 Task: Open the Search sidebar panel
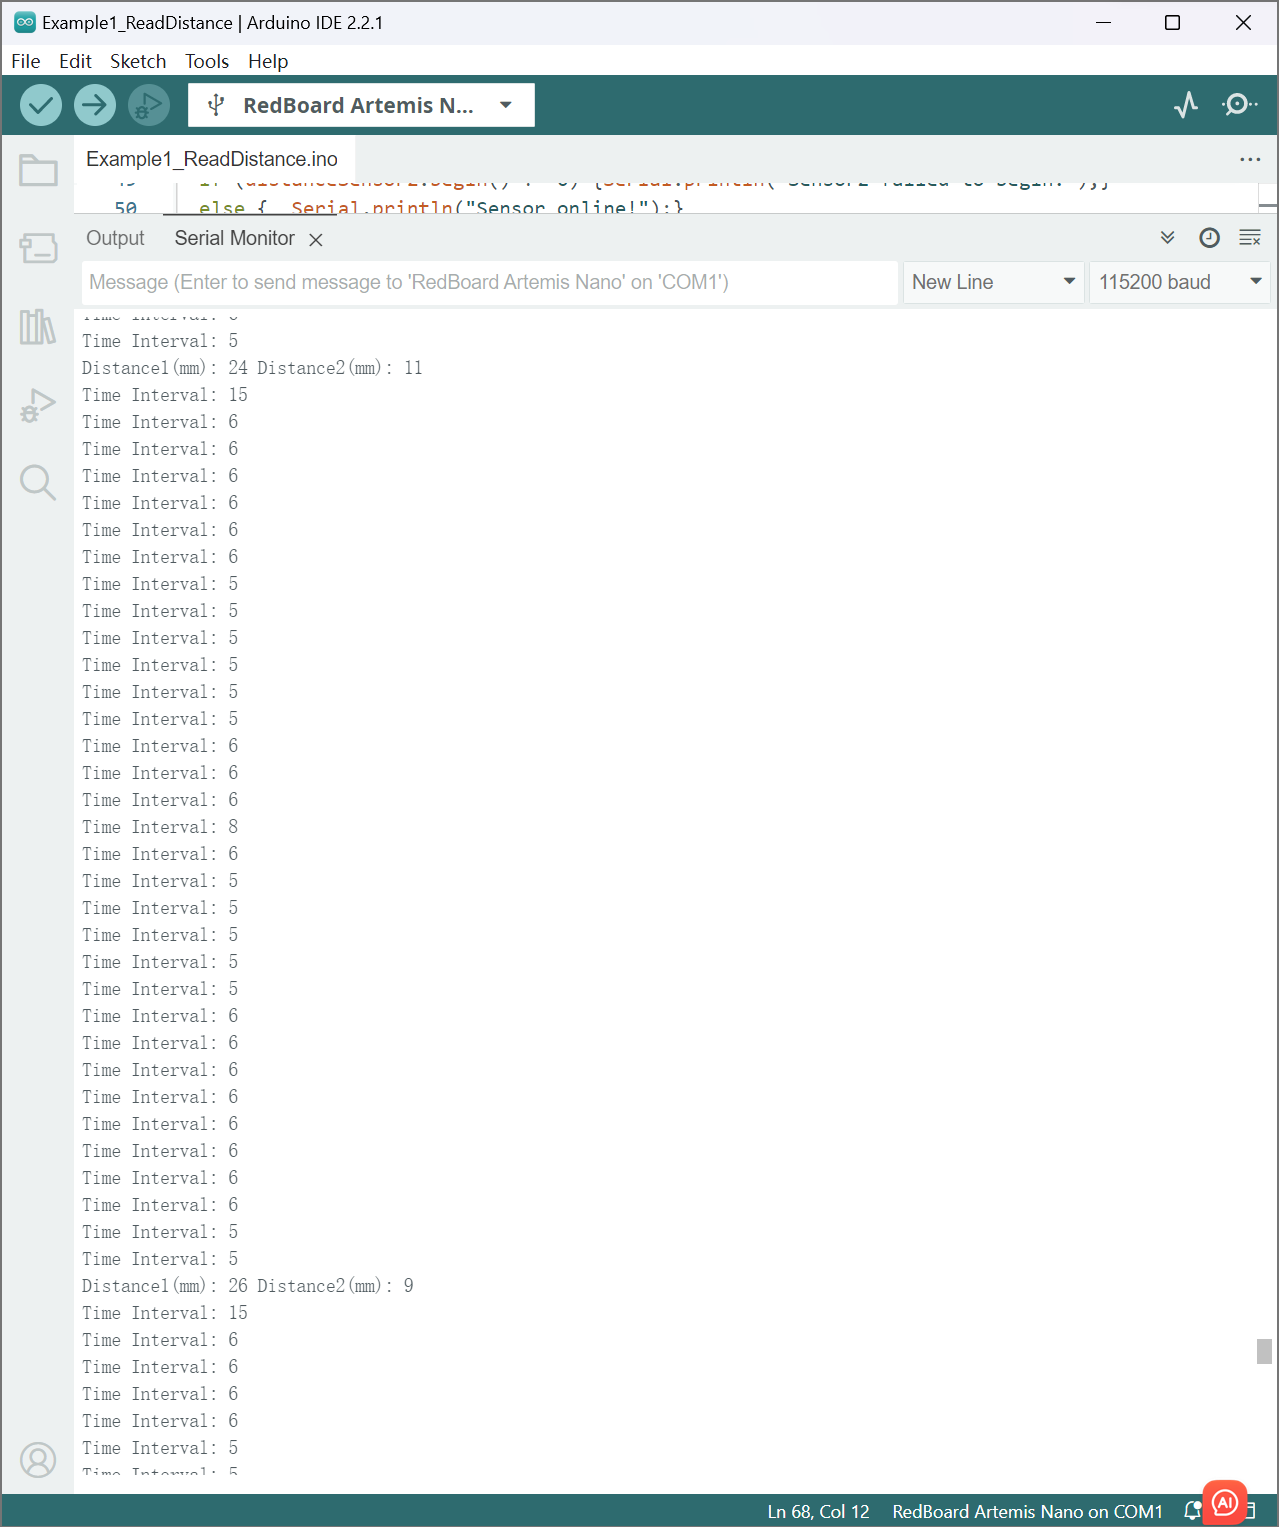[37, 482]
